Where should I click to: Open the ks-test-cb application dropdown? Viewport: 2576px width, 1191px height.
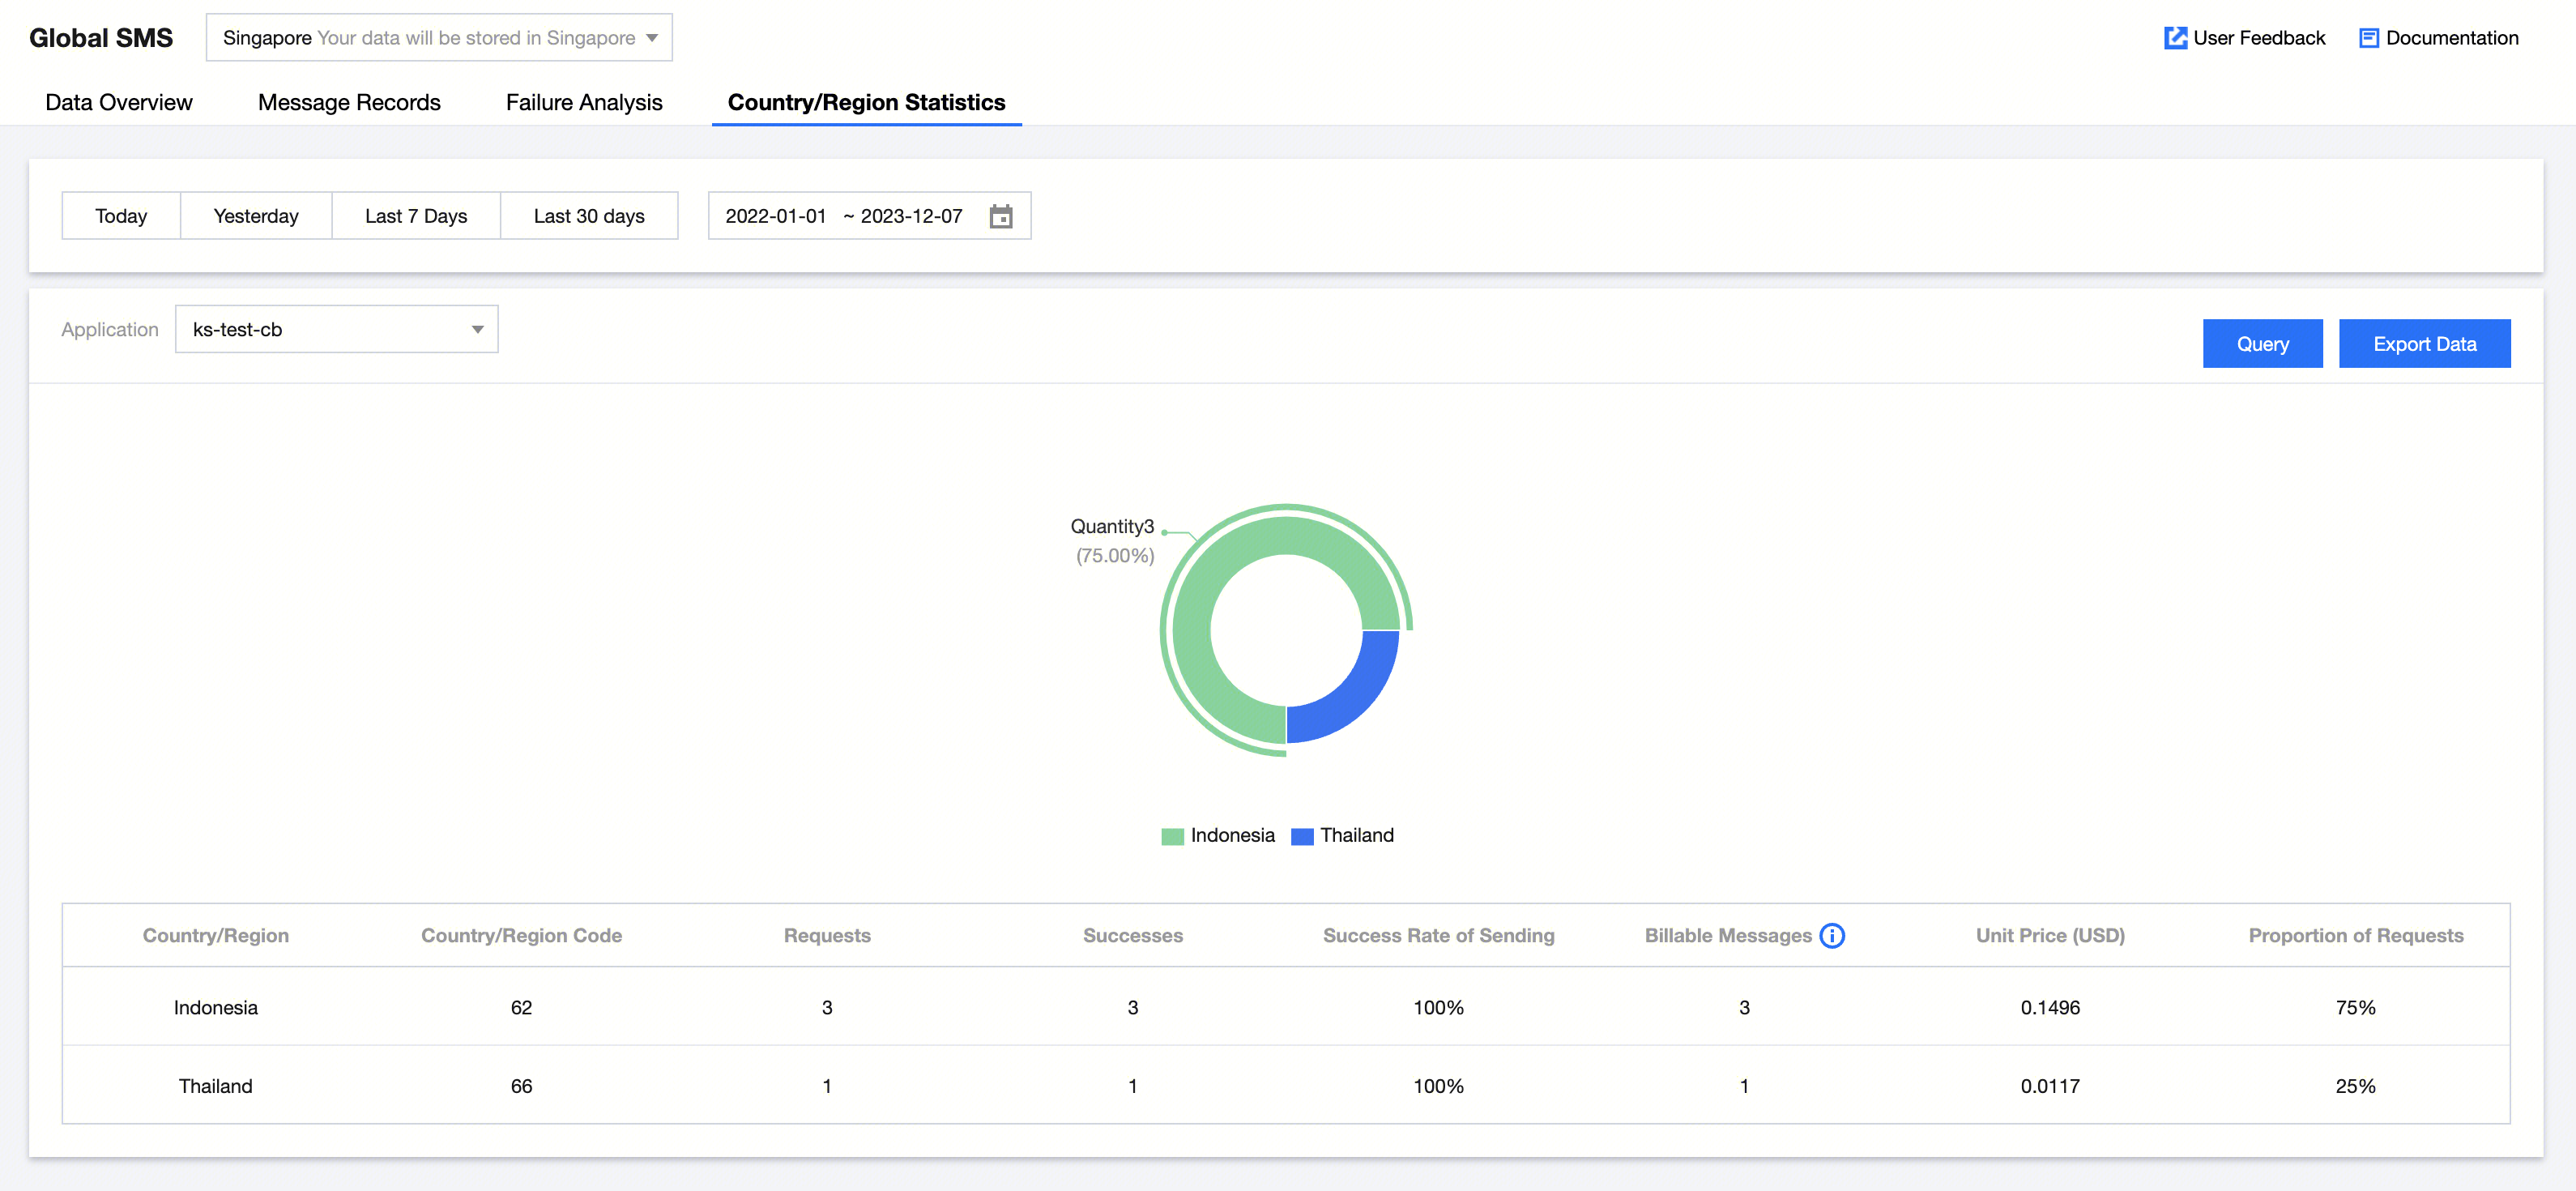(336, 329)
